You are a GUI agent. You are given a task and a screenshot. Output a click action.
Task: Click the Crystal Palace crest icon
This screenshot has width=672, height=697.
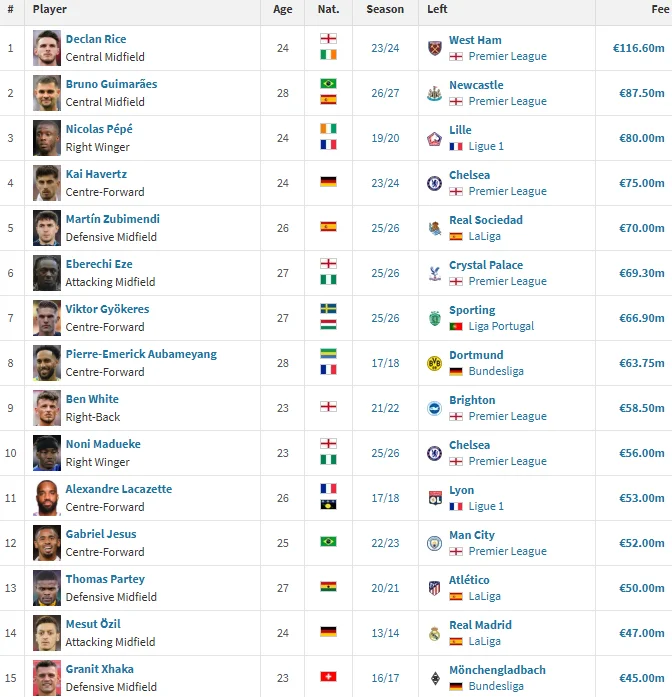point(434,273)
